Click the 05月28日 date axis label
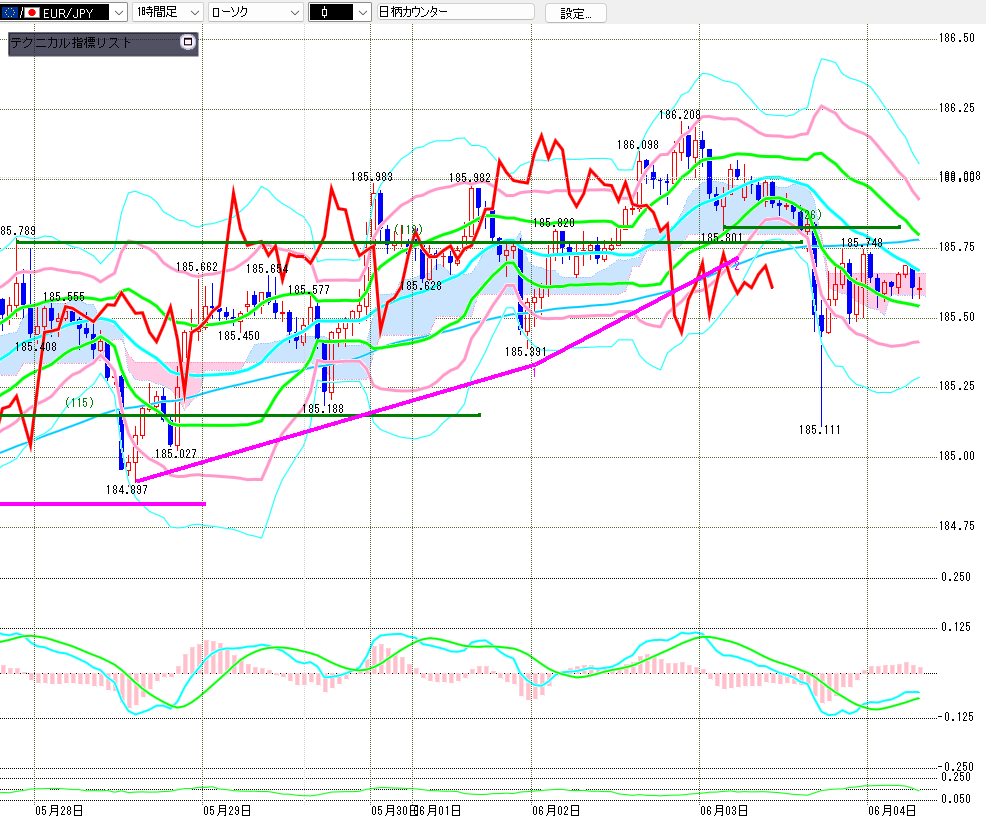Viewport: 986px width, 819px height. coord(59,811)
